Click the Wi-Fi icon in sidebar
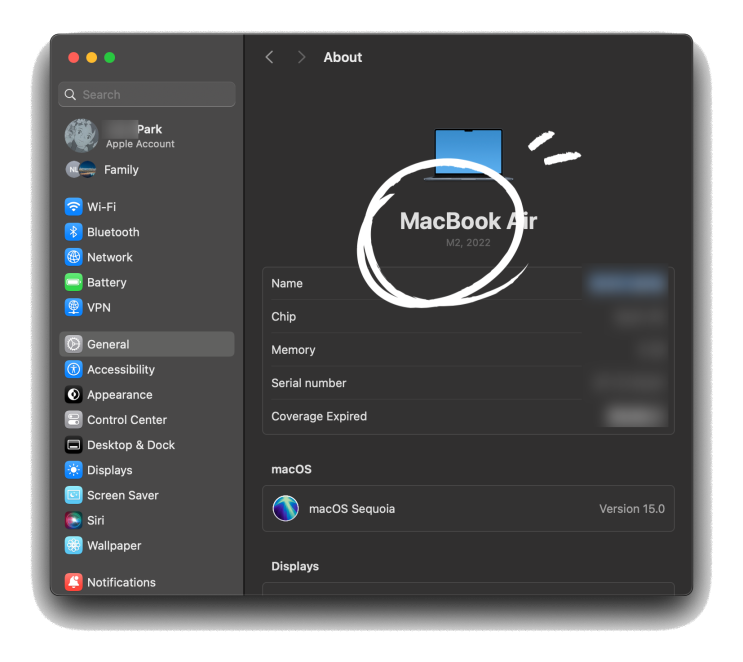This screenshot has height=662, width=743. coord(73,207)
